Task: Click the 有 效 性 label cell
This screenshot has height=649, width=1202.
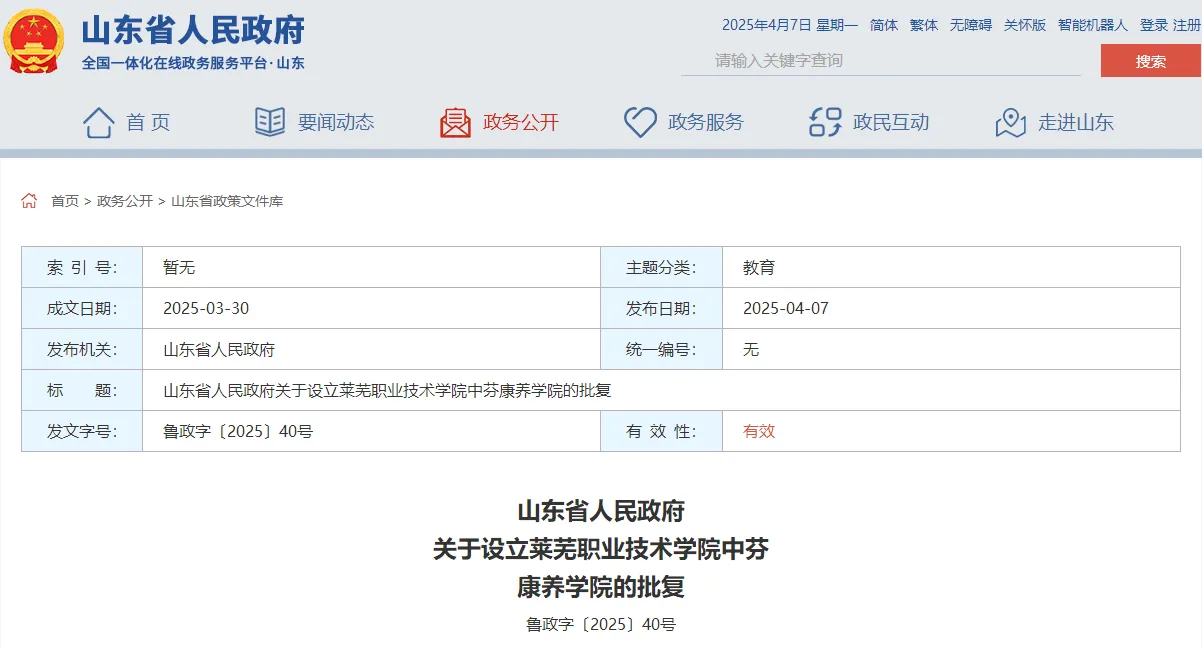Action: tap(661, 432)
